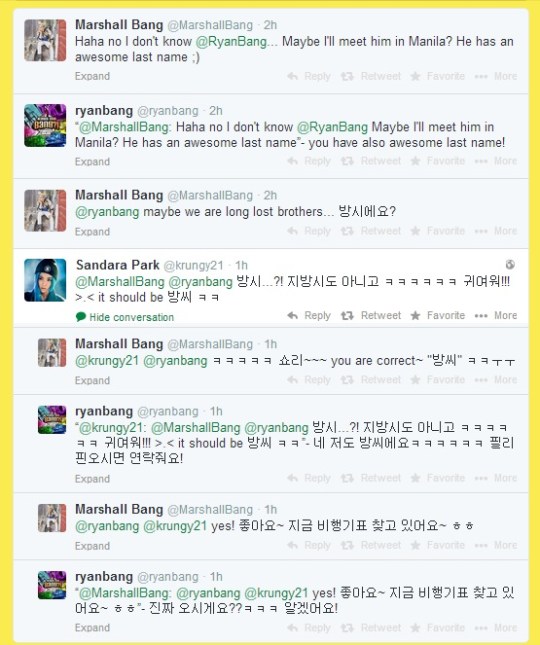Expand ryanbang's tweet quoting awesome last name
This screenshot has width=540, height=645.
(x=92, y=162)
